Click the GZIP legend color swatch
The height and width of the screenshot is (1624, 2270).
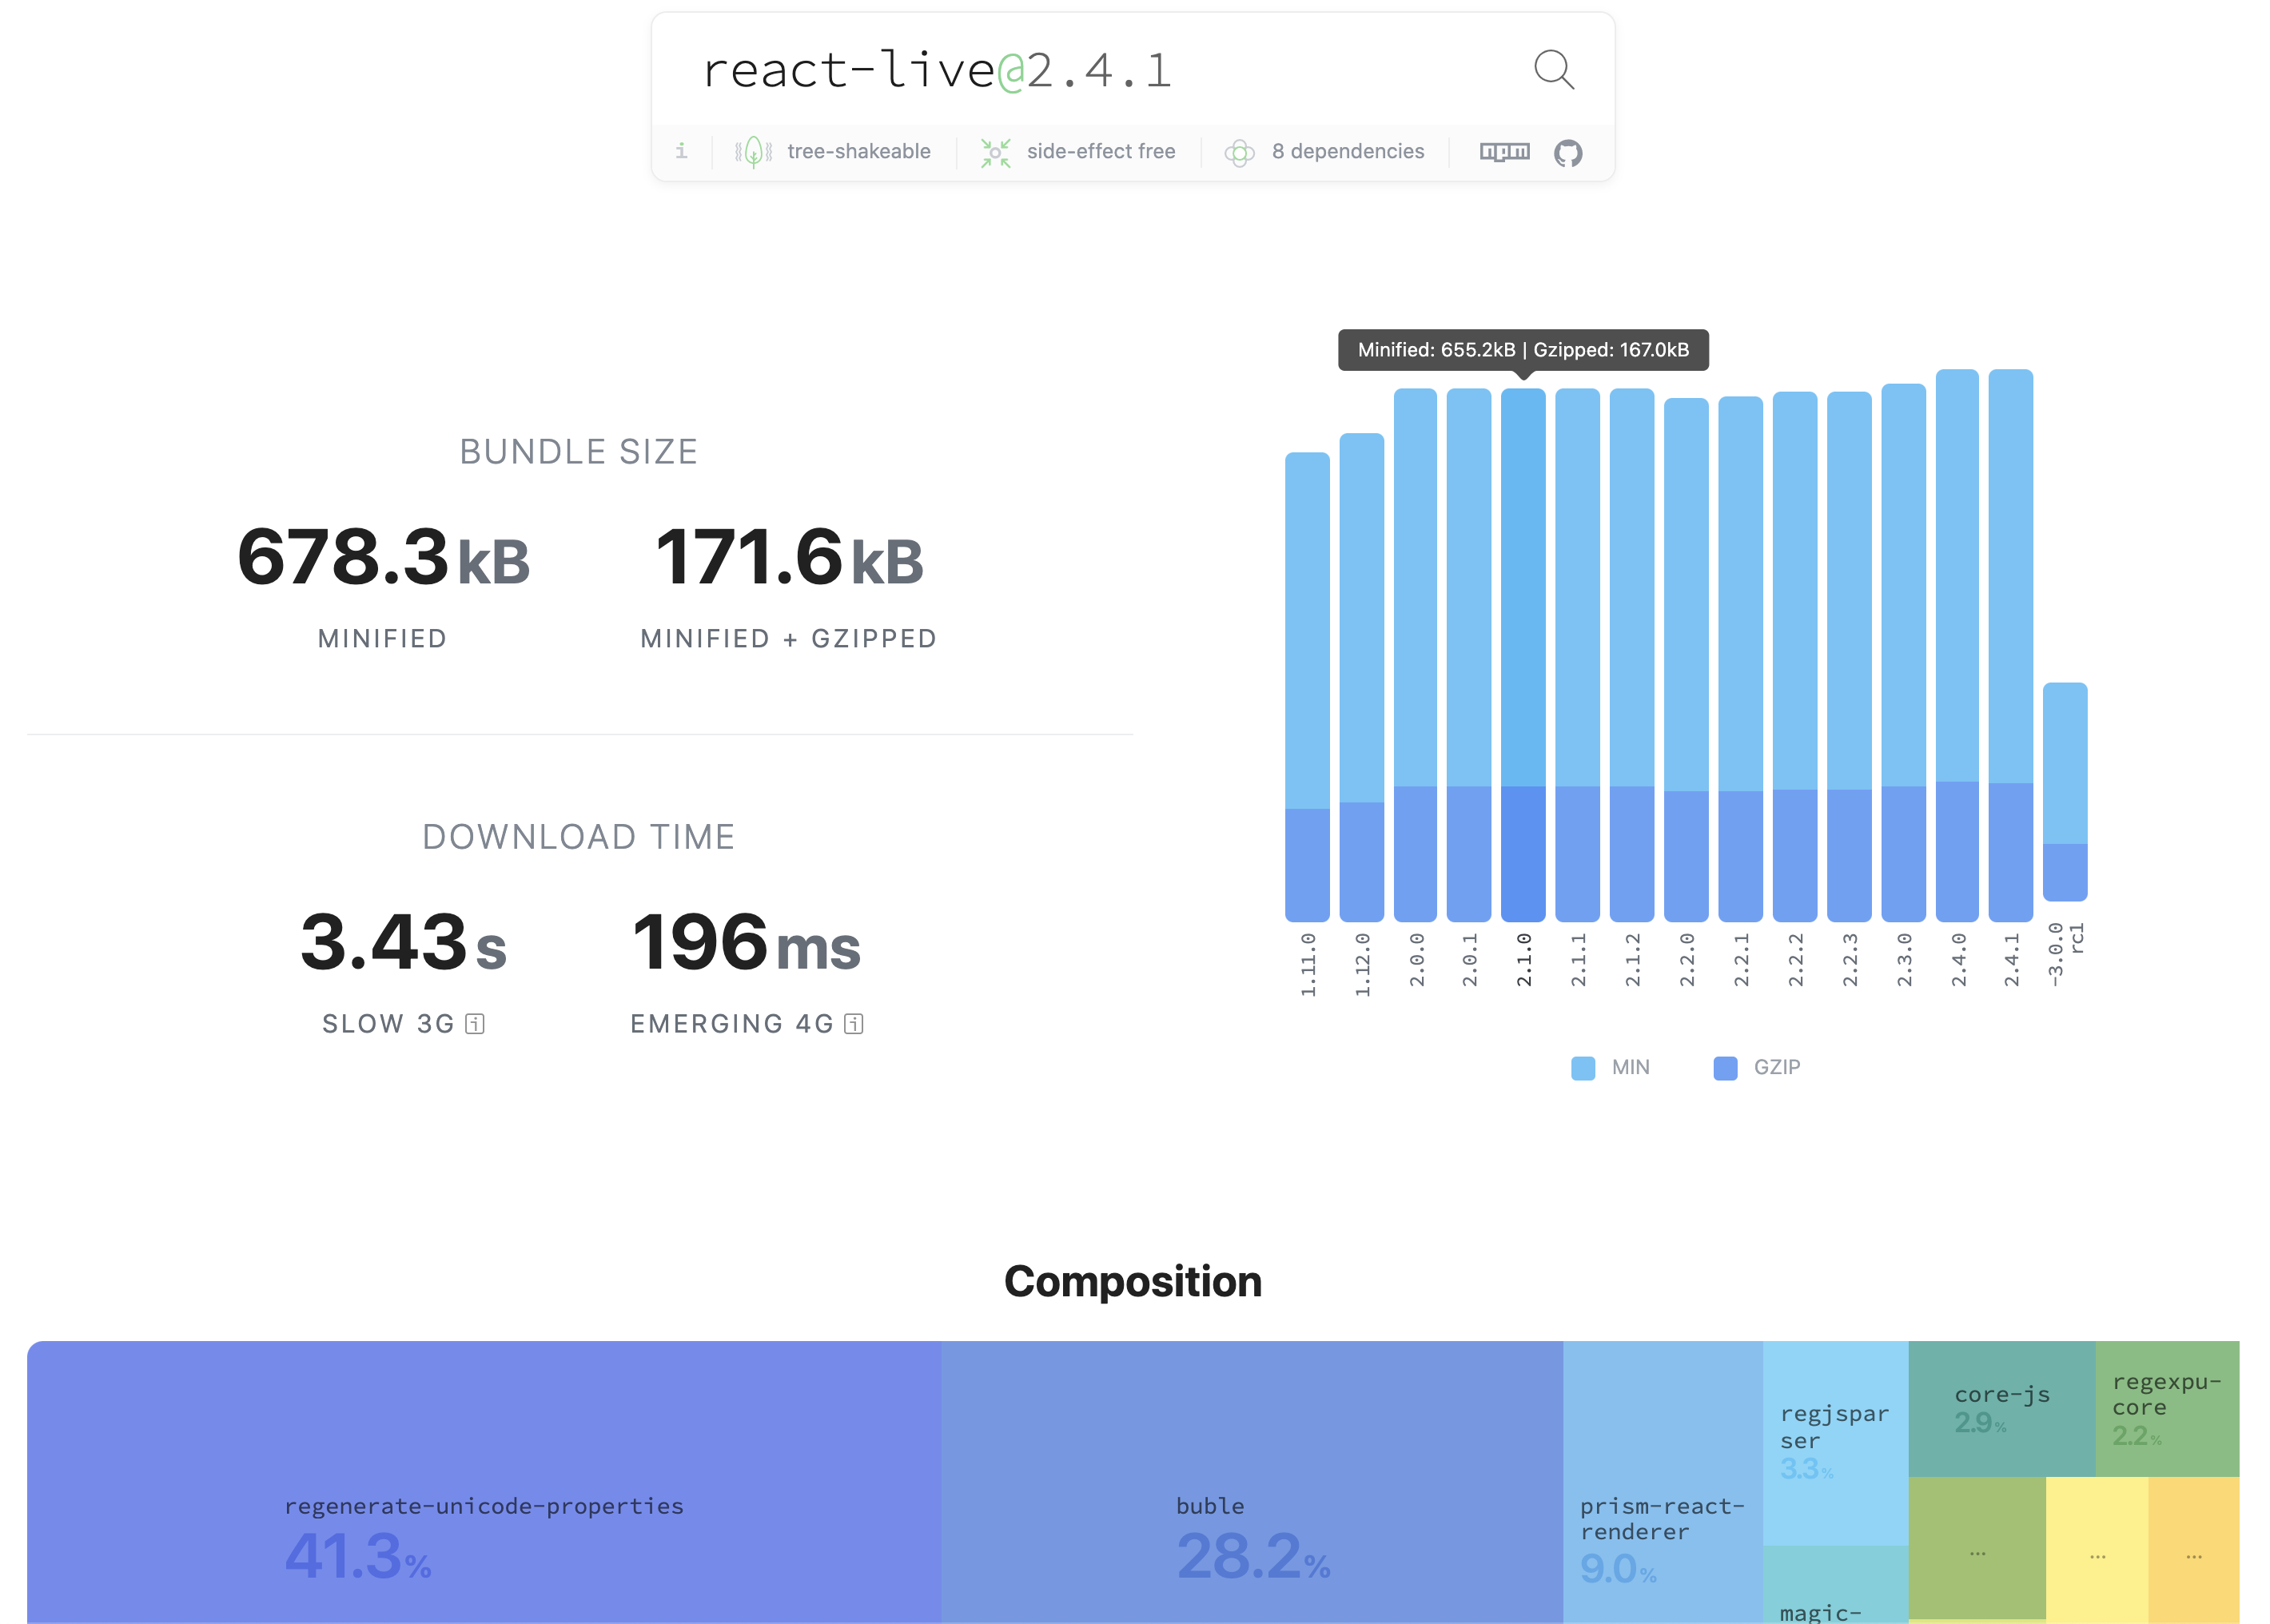[1724, 1068]
